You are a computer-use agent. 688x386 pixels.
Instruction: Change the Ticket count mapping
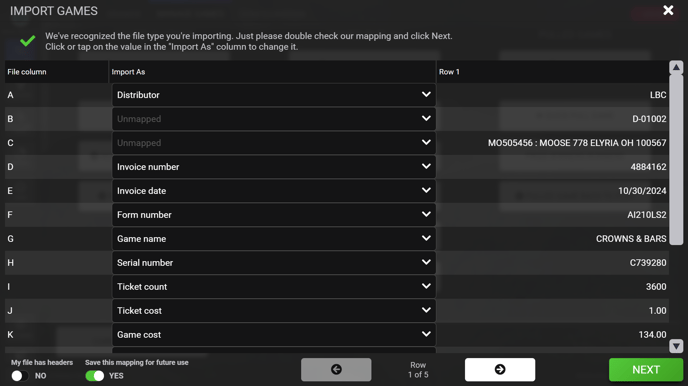[274, 286]
